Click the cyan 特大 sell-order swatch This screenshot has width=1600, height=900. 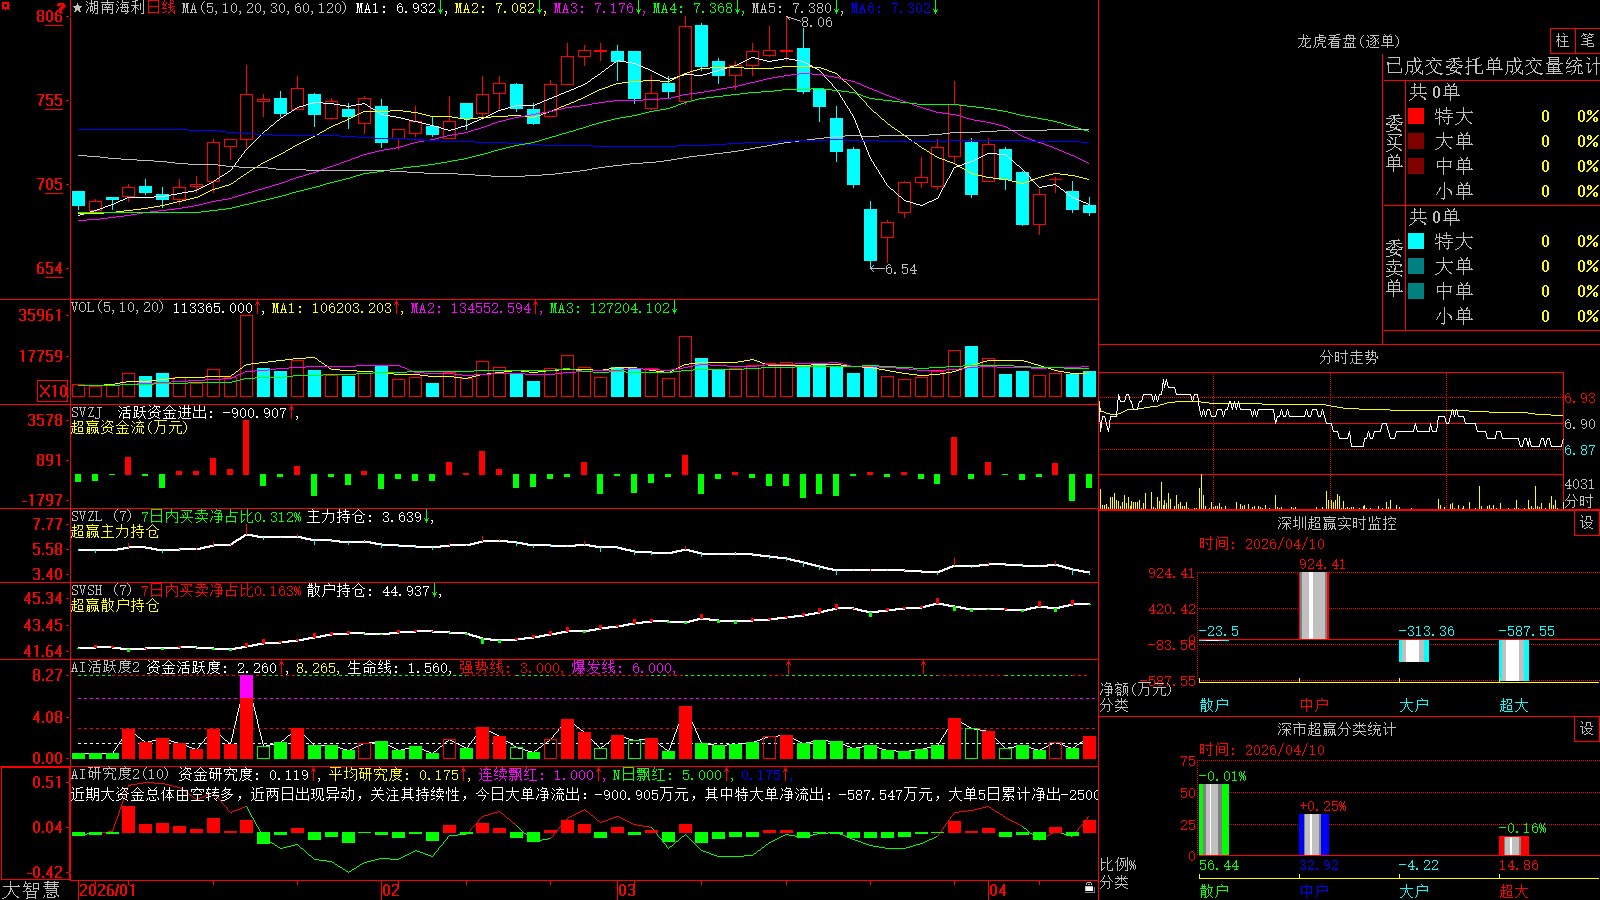tap(1416, 241)
